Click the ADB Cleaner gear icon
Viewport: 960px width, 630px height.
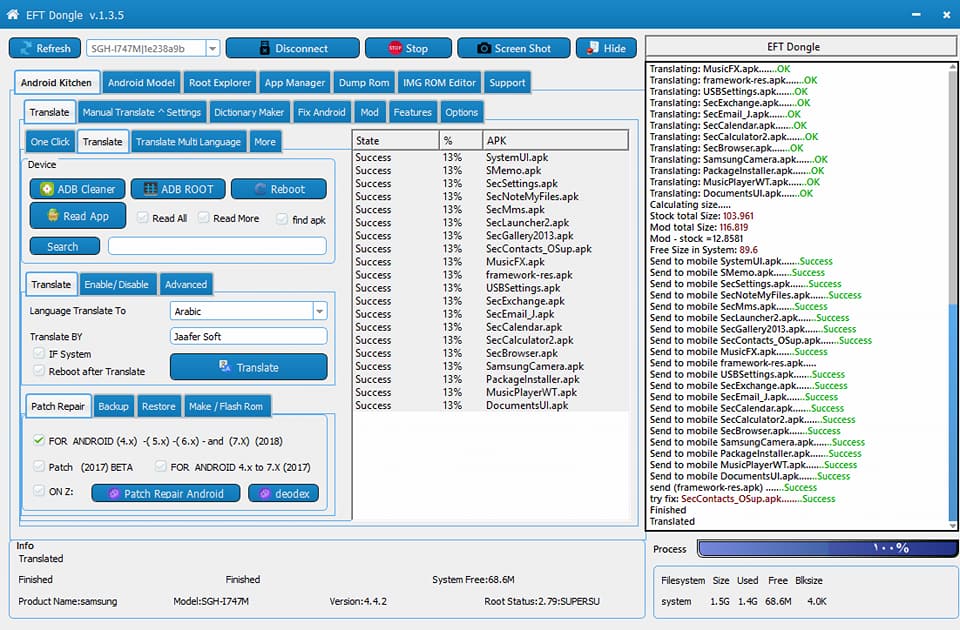click(47, 189)
